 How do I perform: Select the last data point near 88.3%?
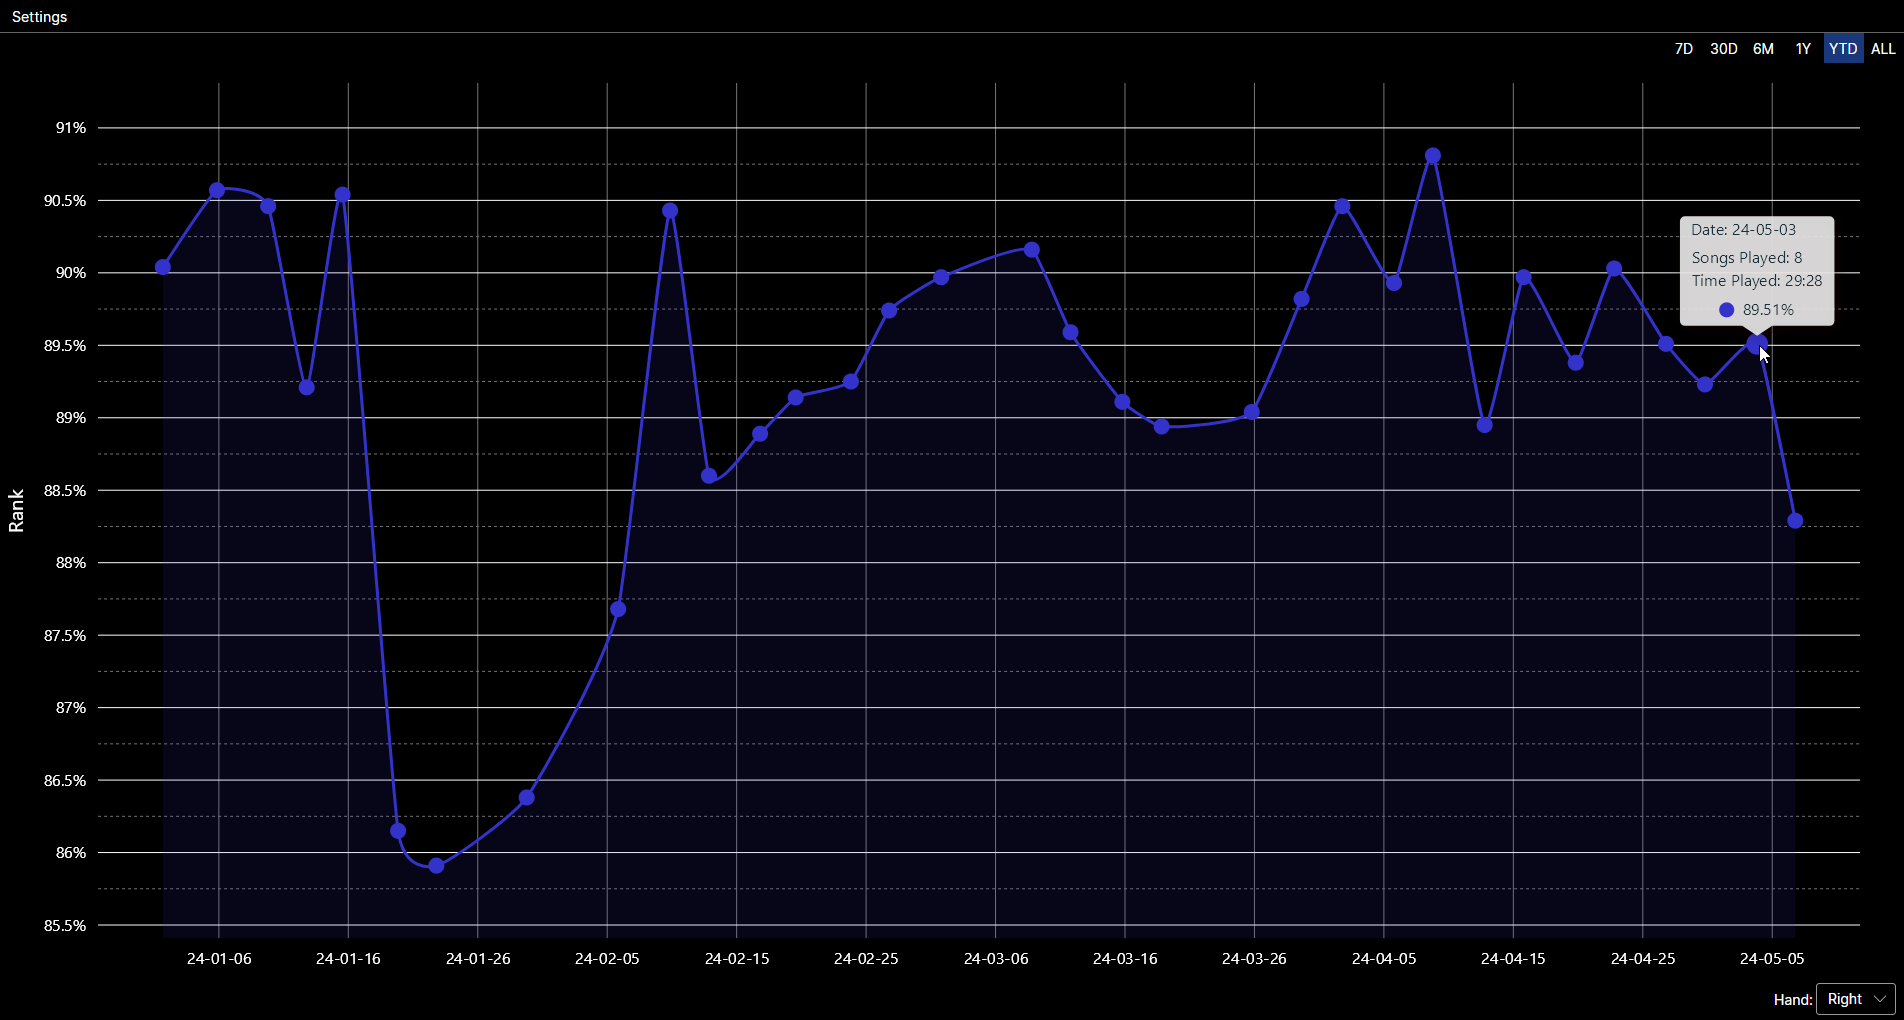(1795, 521)
